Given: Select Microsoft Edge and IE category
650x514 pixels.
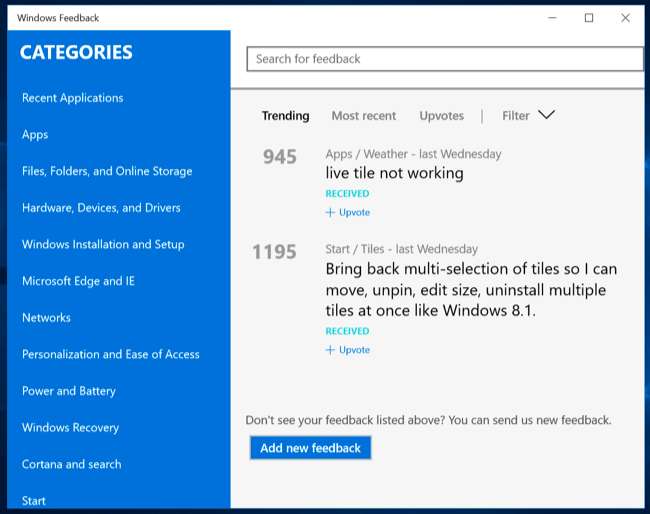Looking at the screenshot, I should pyautogui.click(x=78, y=281).
